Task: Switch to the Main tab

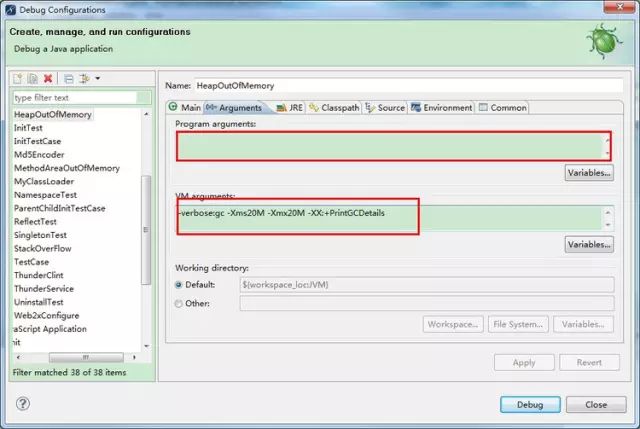Action: click(x=185, y=107)
